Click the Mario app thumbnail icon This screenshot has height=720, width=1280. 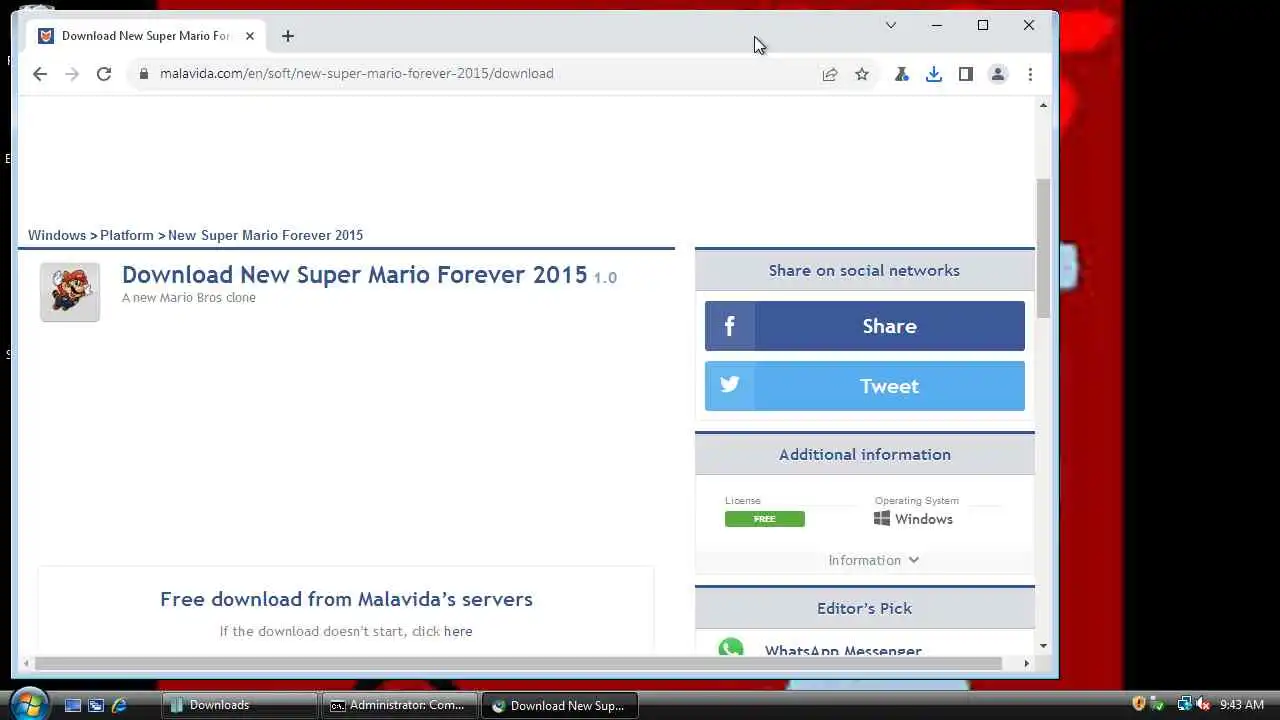[70, 292]
